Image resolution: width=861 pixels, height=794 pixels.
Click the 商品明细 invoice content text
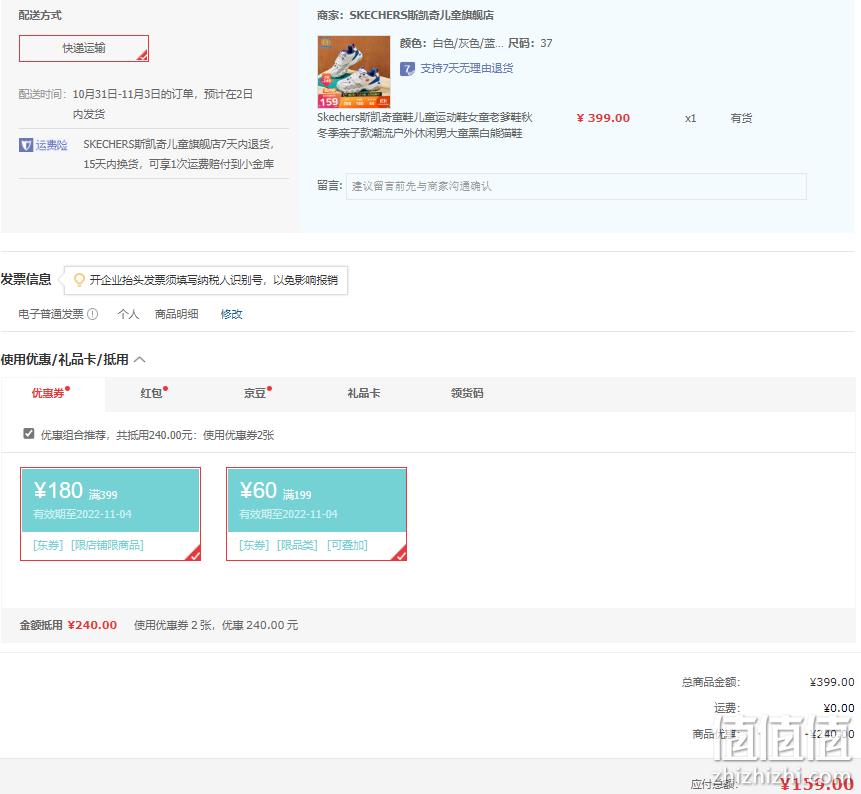click(x=176, y=314)
